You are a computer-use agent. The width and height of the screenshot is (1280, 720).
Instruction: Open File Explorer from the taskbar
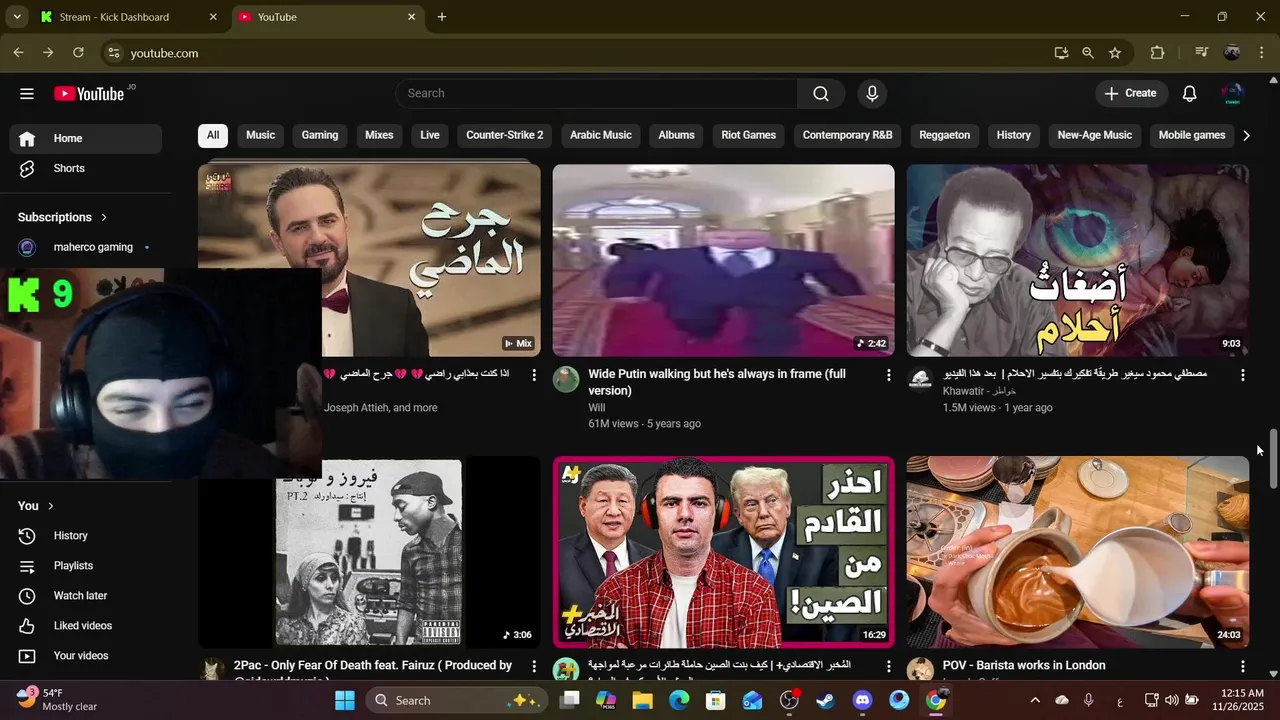[x=642, y=700]
